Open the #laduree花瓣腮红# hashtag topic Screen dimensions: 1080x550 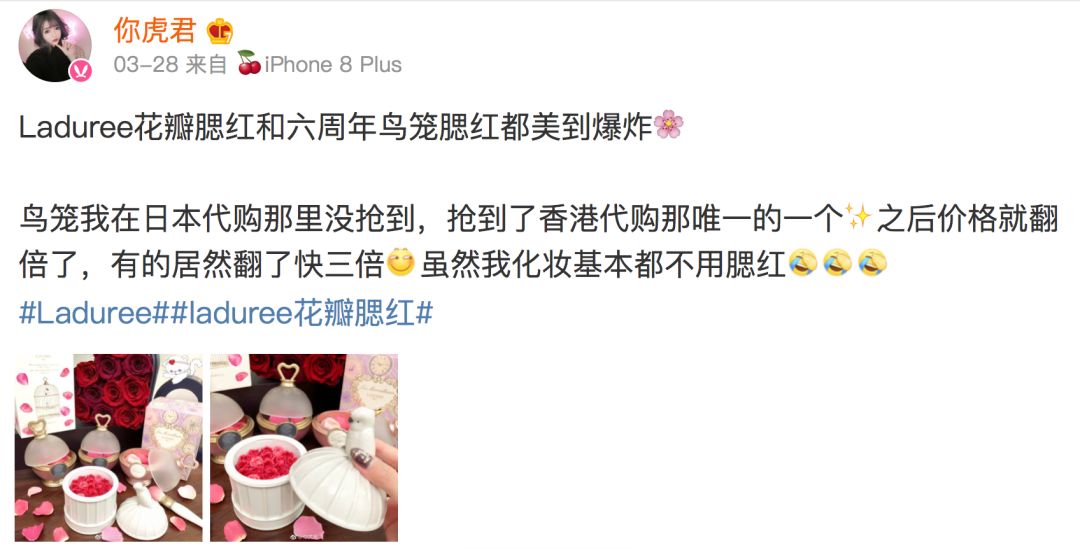[x=302, y=313]
